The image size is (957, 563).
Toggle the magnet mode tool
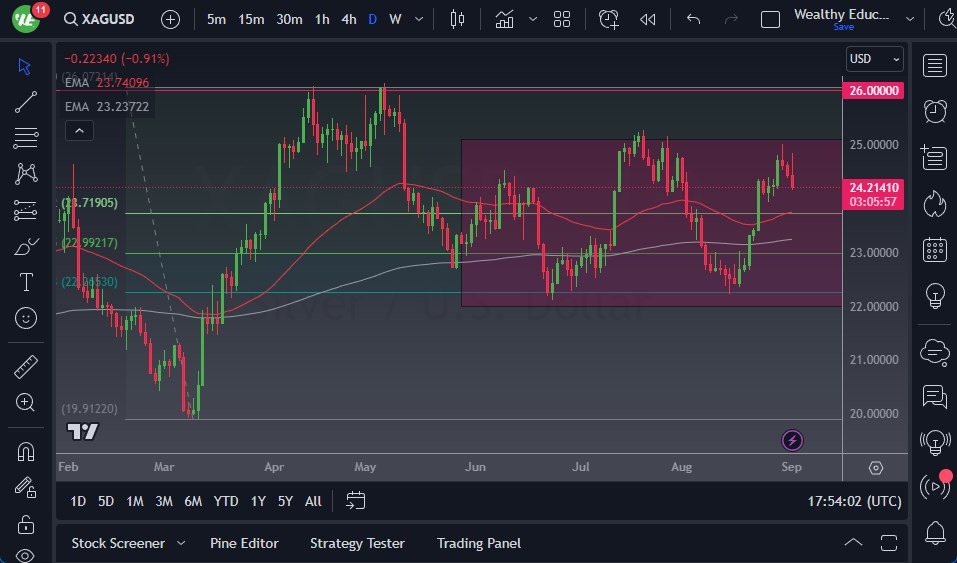click(26, 451)
